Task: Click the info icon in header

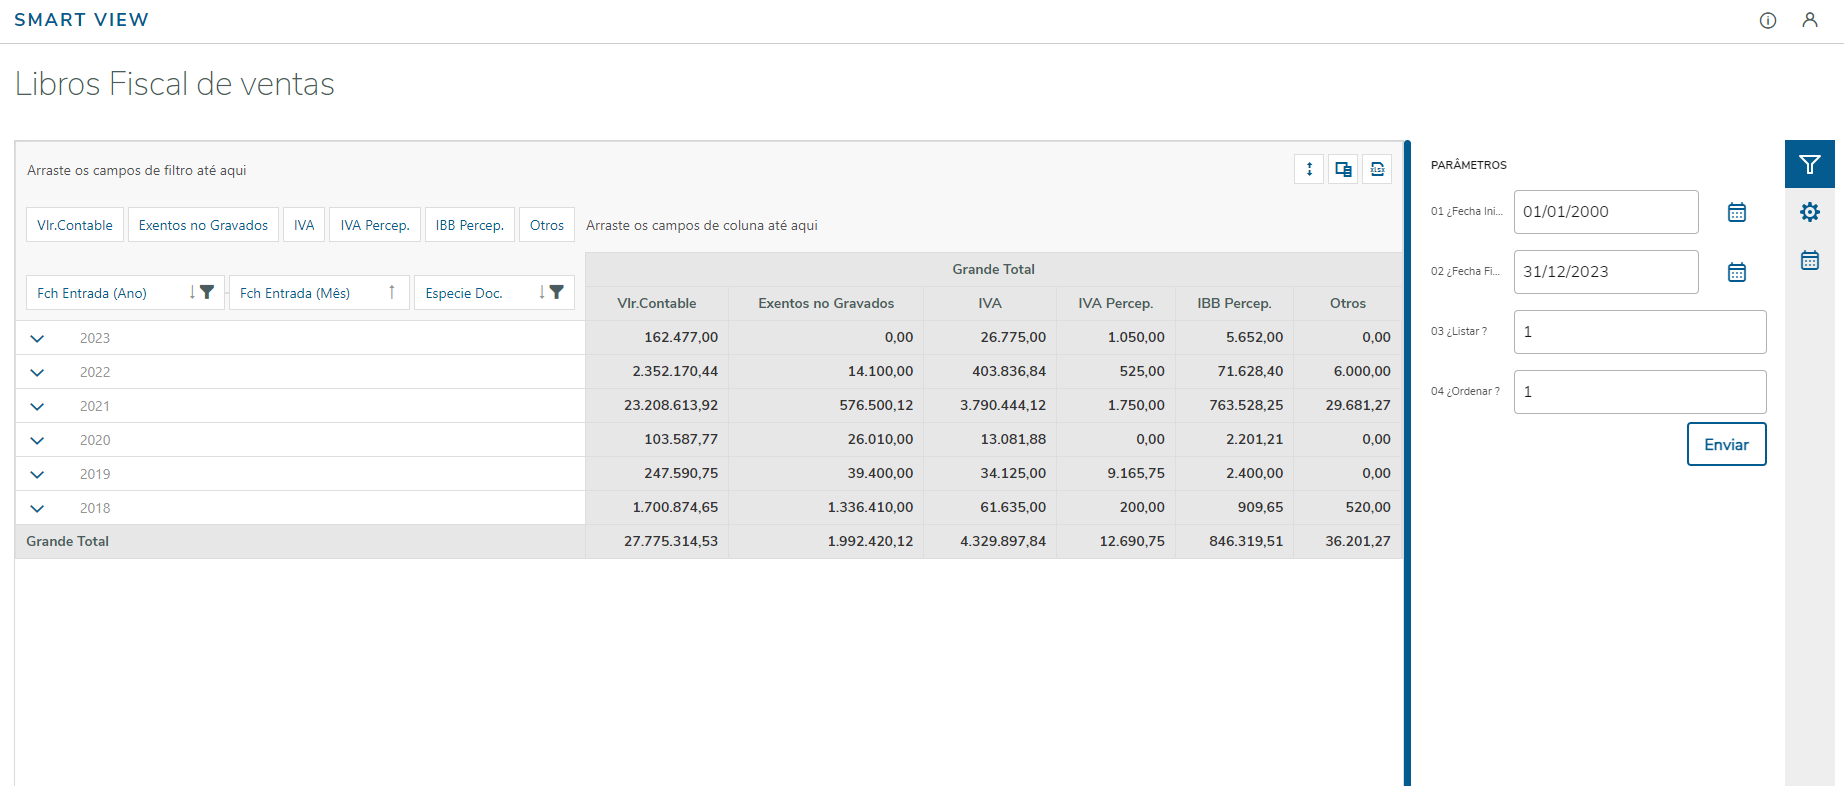Action: pos(1767,20)
